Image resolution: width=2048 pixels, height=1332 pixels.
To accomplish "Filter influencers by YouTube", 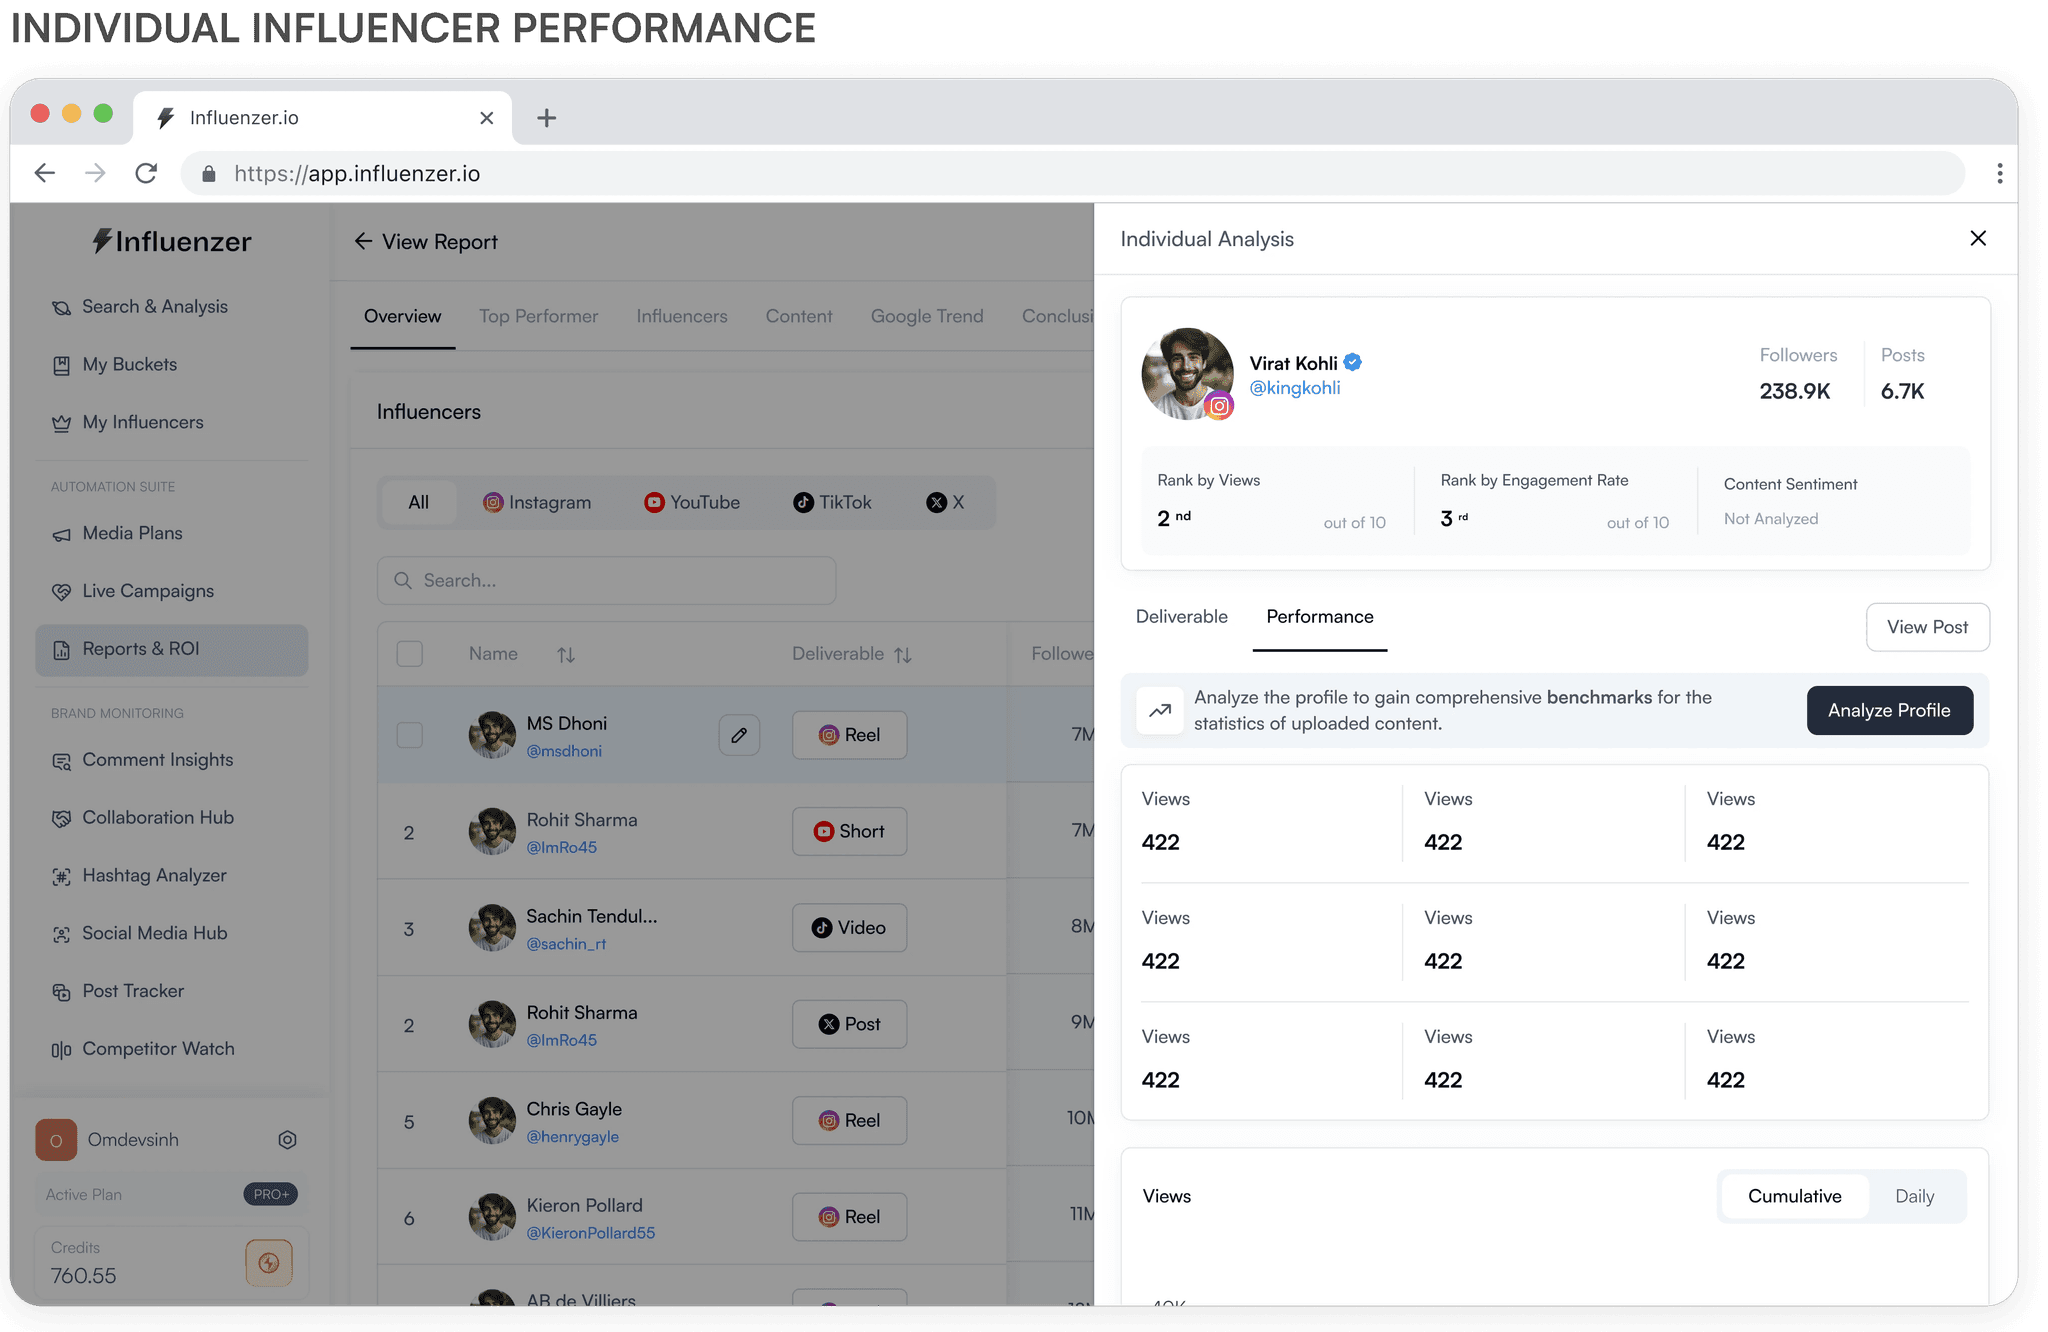I will (692, 503).
